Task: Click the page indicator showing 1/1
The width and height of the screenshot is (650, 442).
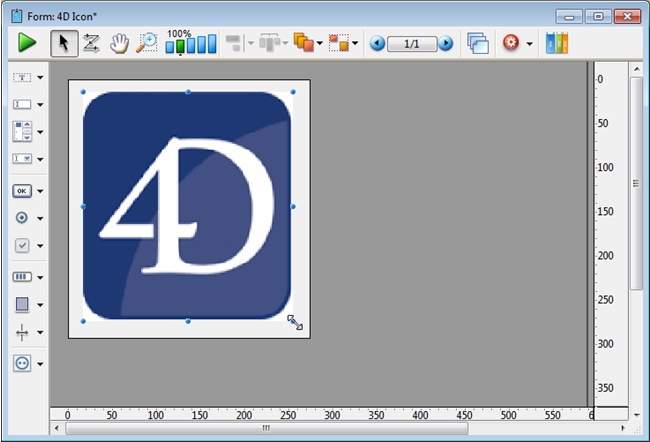Action: pyautogui.click(x=411, y=44)
